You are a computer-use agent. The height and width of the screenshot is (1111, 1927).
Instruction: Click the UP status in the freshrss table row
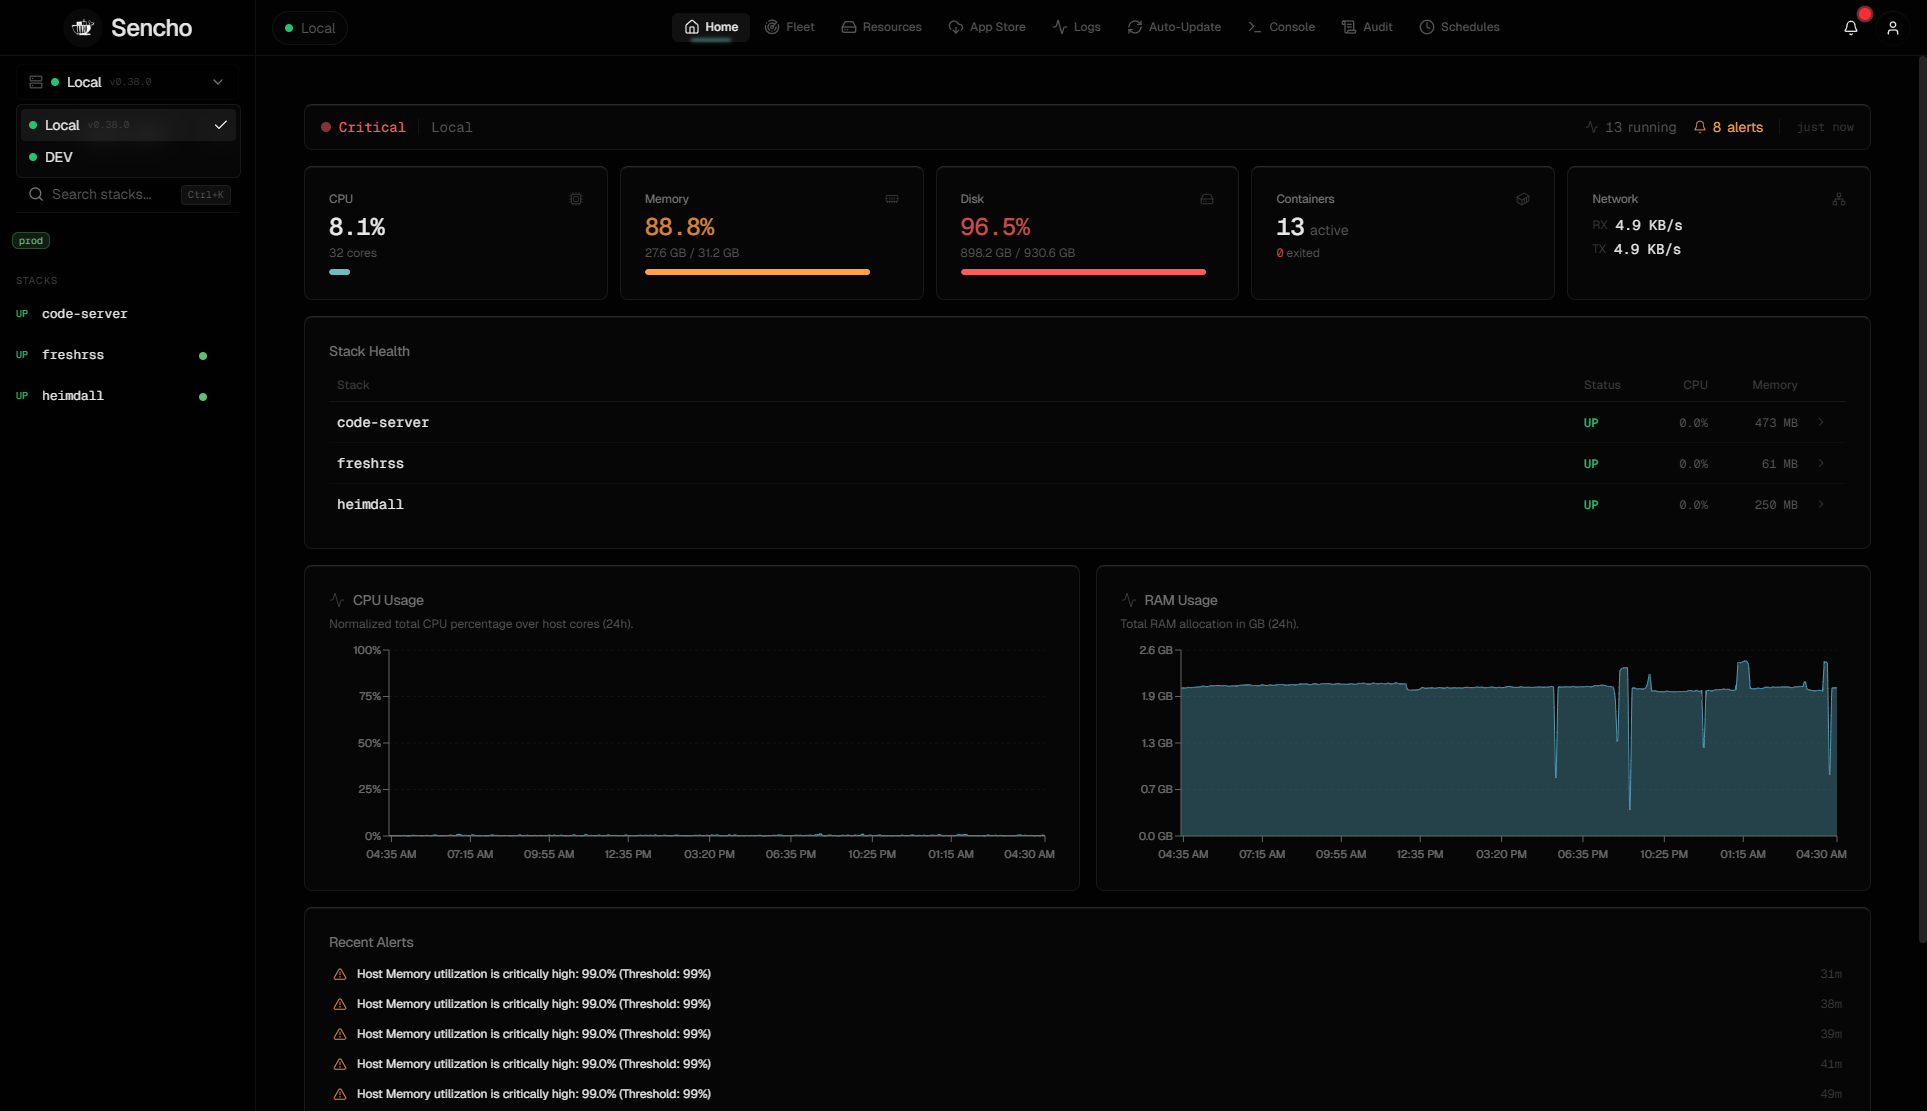click(x=1591, y=464)
